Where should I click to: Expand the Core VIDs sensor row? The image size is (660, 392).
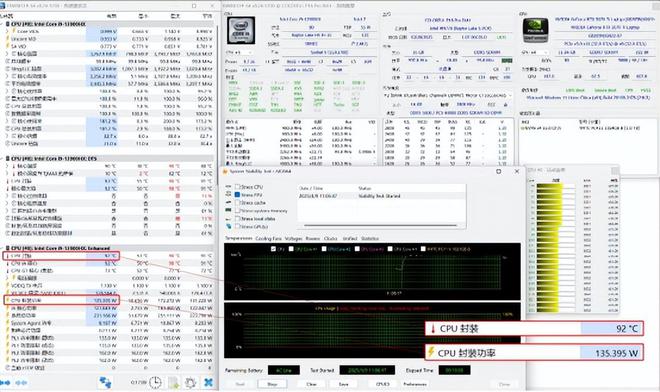tap(7, 31)
